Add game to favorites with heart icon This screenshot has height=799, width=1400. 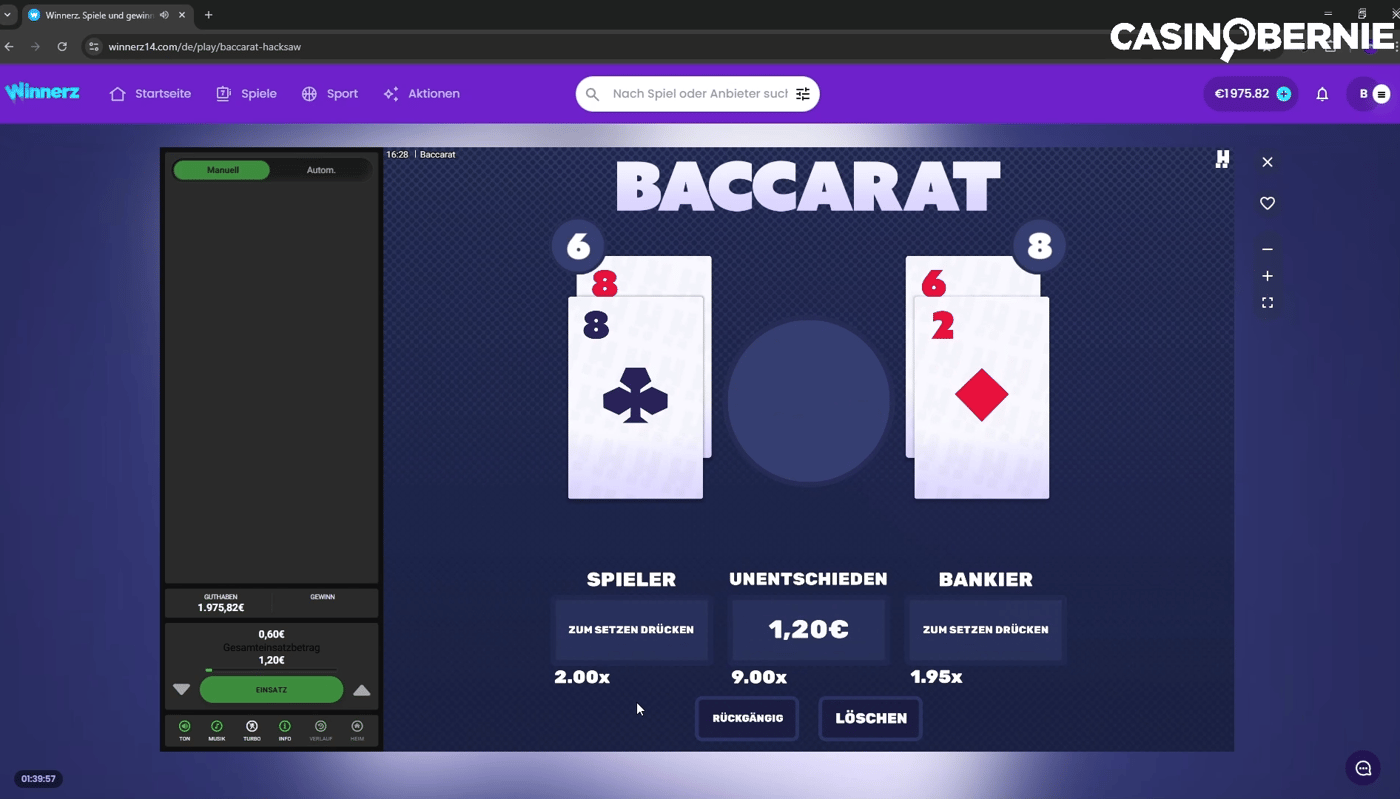point(1267,203)
